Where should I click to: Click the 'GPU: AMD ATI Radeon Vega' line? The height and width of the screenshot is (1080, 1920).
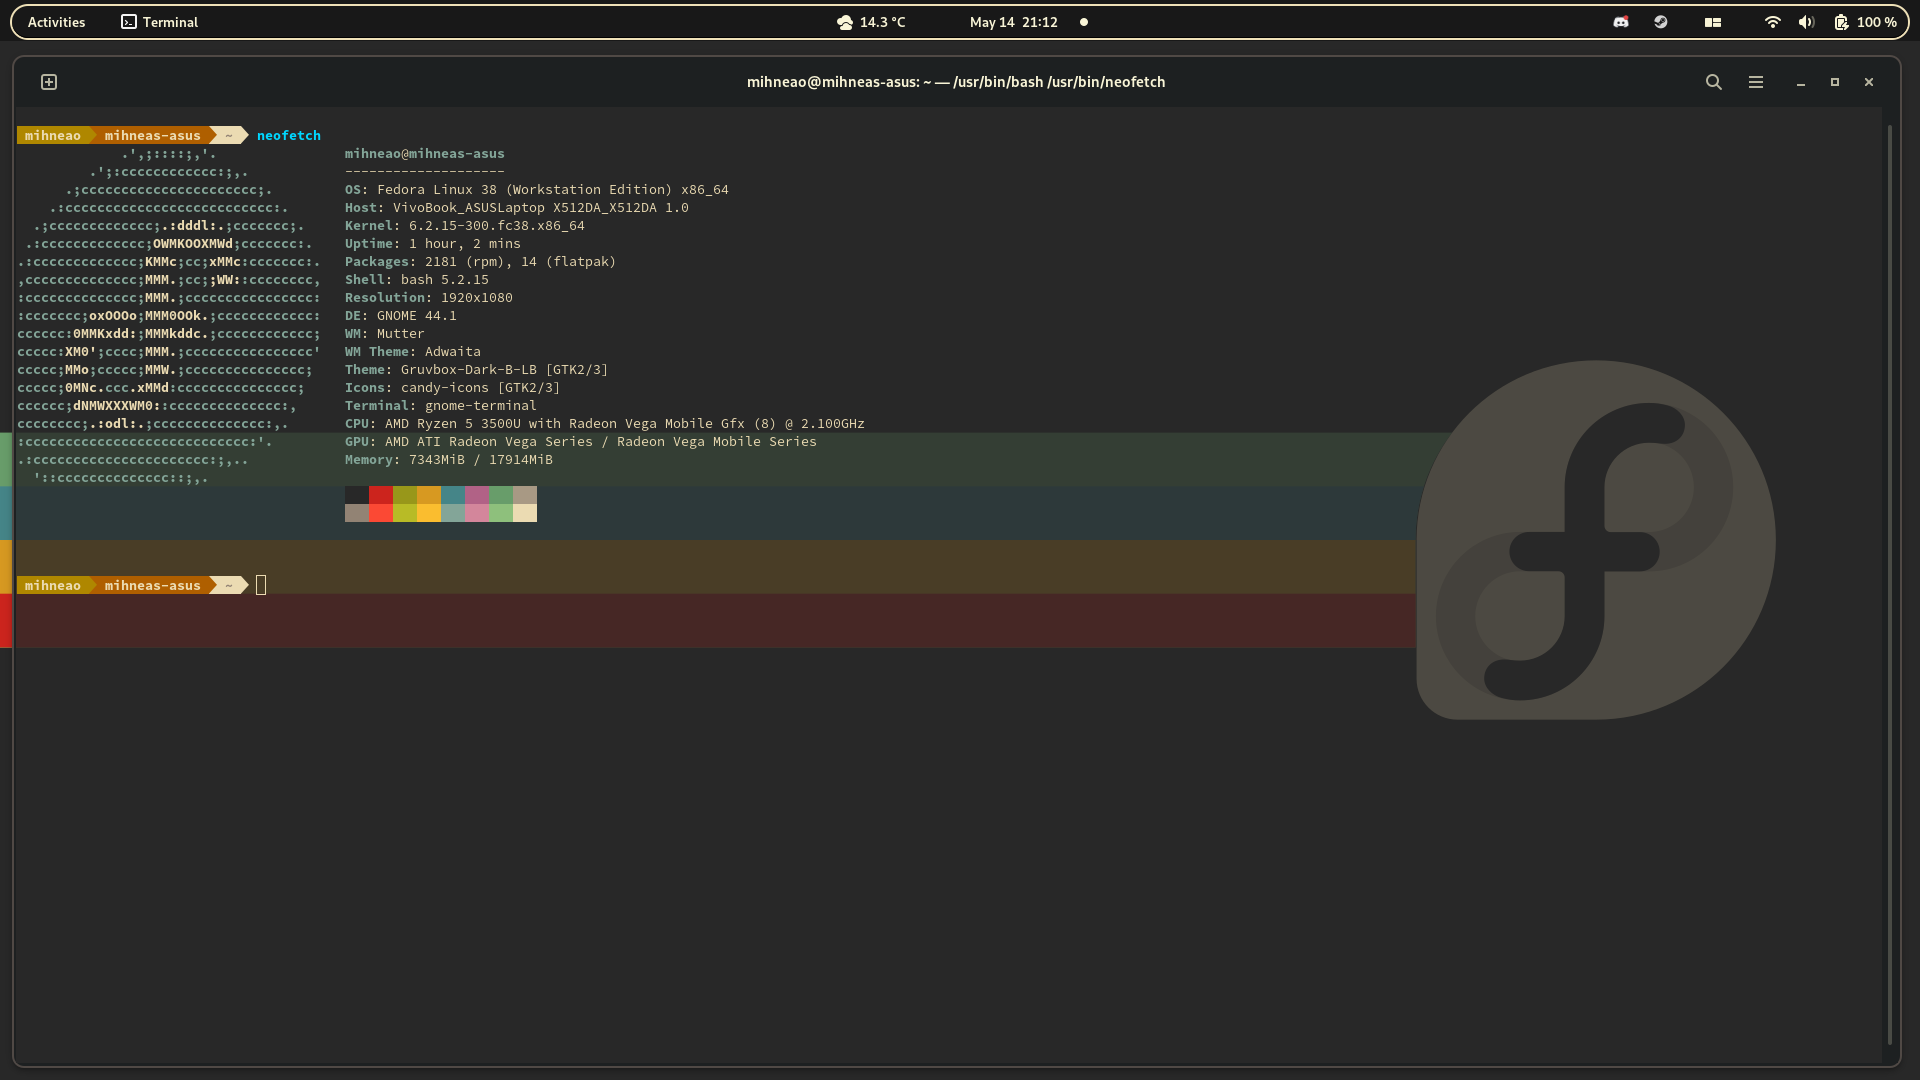click(580, 441)
